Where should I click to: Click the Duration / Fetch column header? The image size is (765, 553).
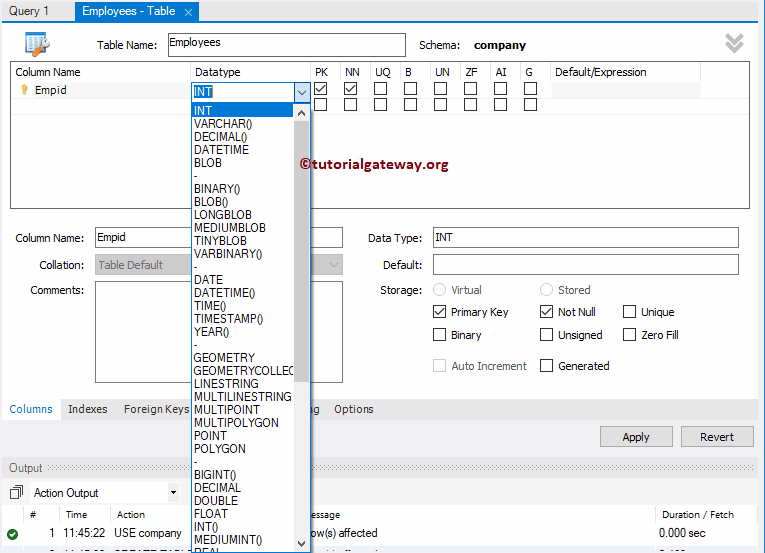698,514
